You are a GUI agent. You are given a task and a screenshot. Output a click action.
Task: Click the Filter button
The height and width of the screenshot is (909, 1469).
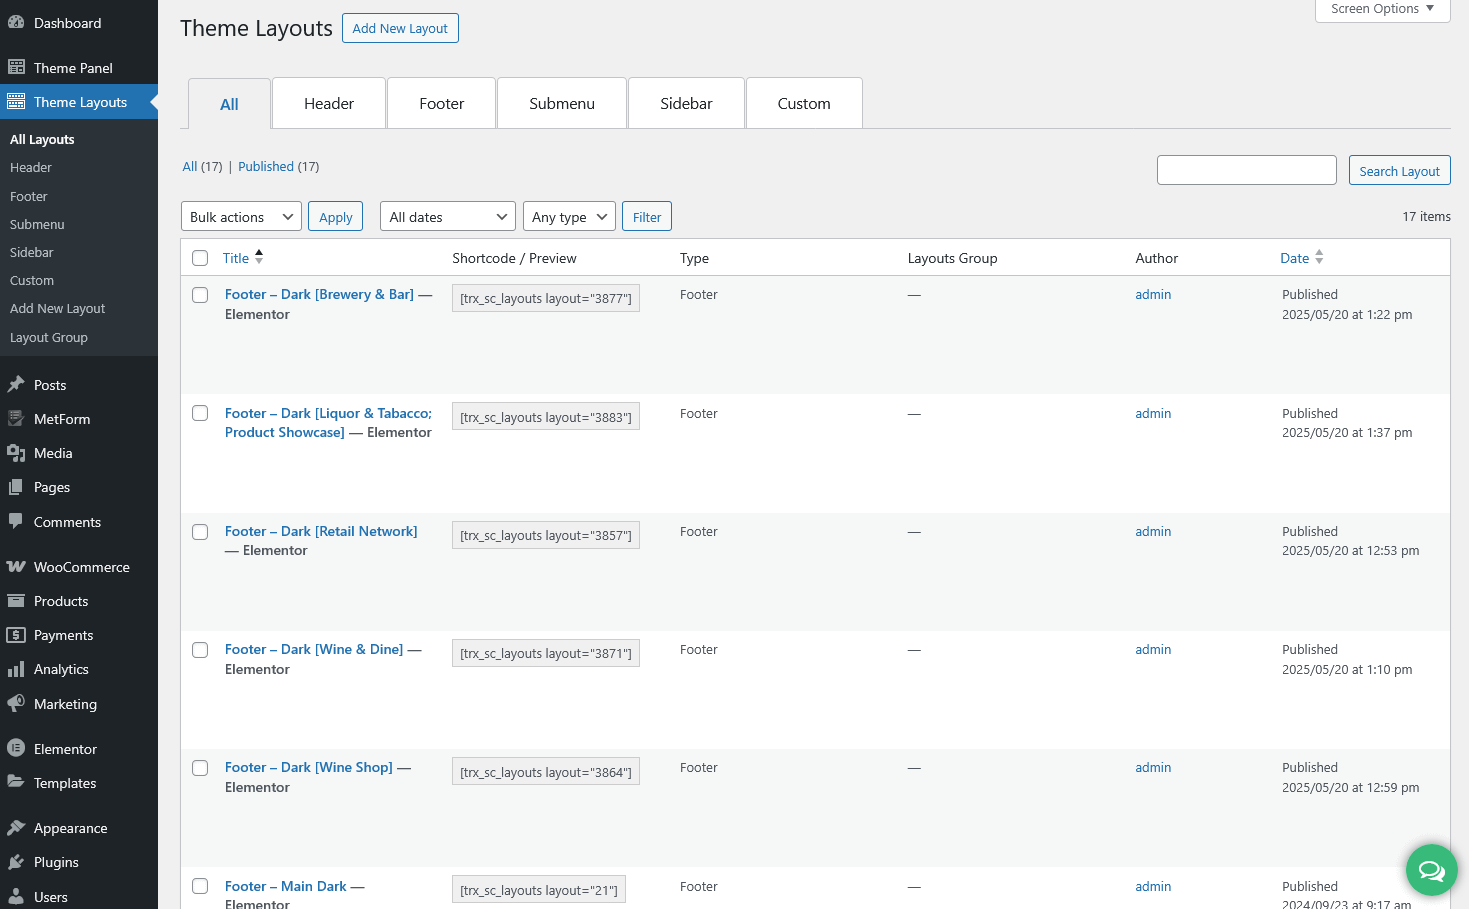(647, 217)
